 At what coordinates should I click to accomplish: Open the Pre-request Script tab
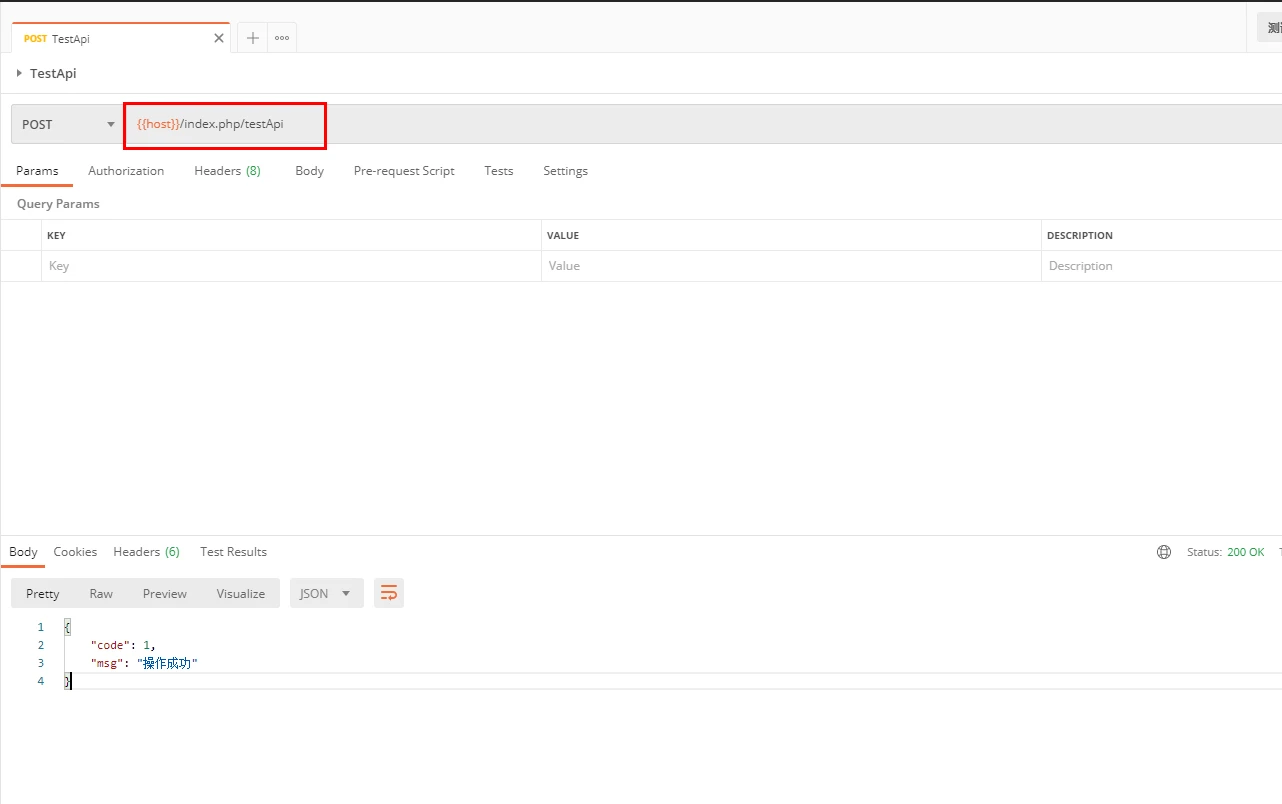(404, 171)
